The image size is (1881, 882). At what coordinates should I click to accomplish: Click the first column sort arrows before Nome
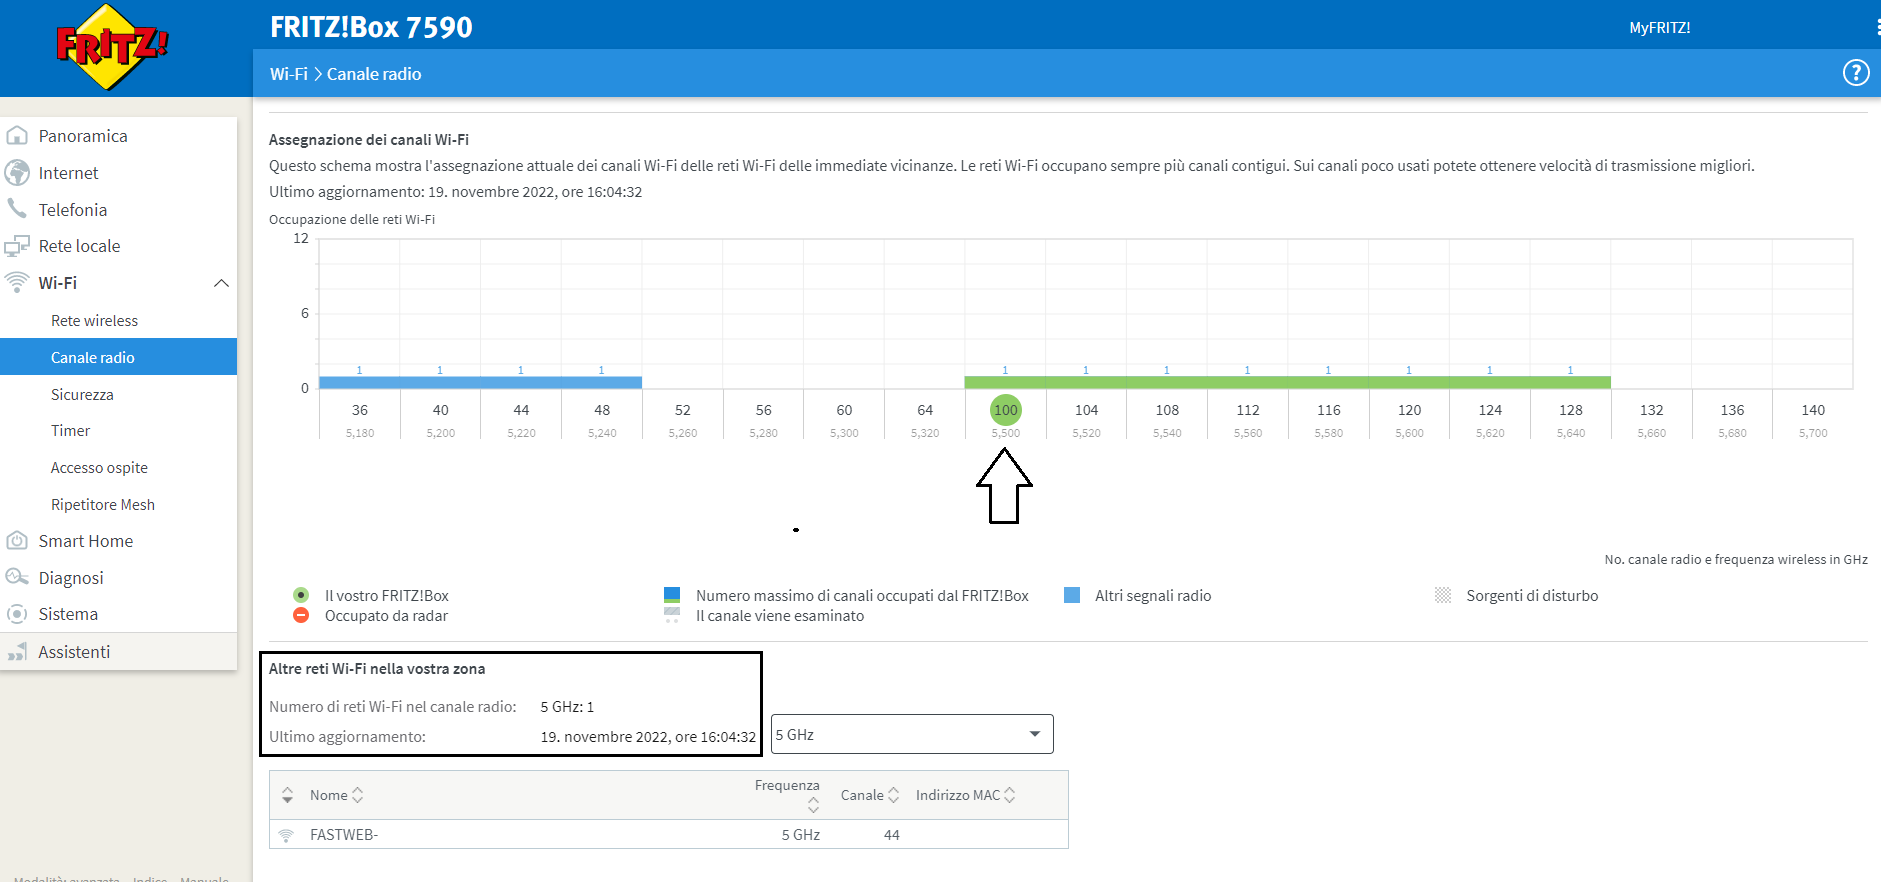(x=288, y=795)
